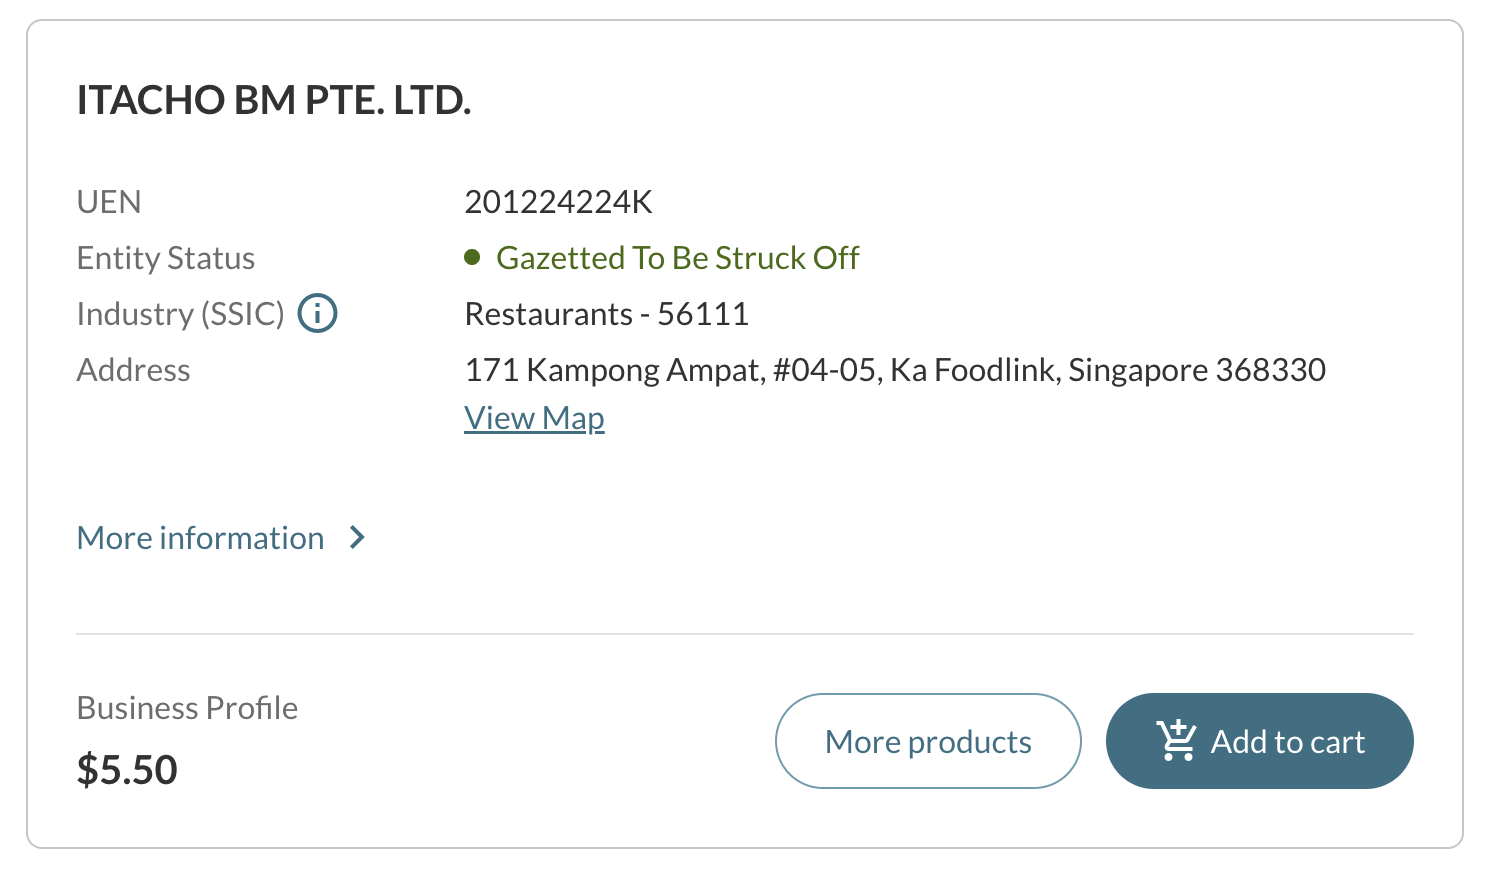This screenshot has width=1490, height=872.
Task: Click the chevron arrow after More information
Action: (357, 538)
